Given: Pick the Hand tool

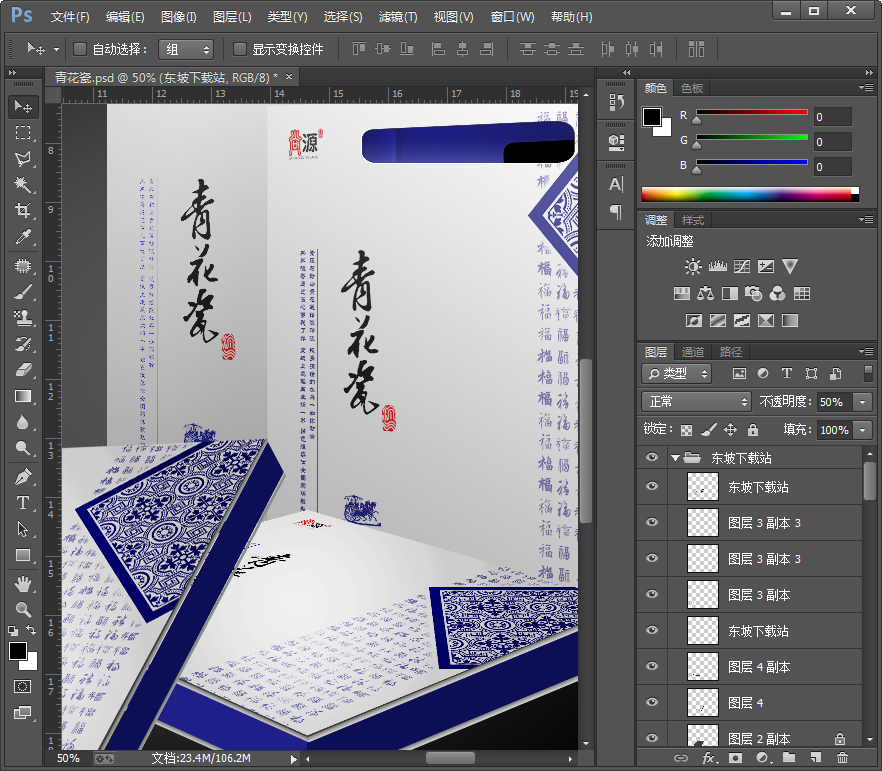Looking at the screenshot, I should point(22,582).
